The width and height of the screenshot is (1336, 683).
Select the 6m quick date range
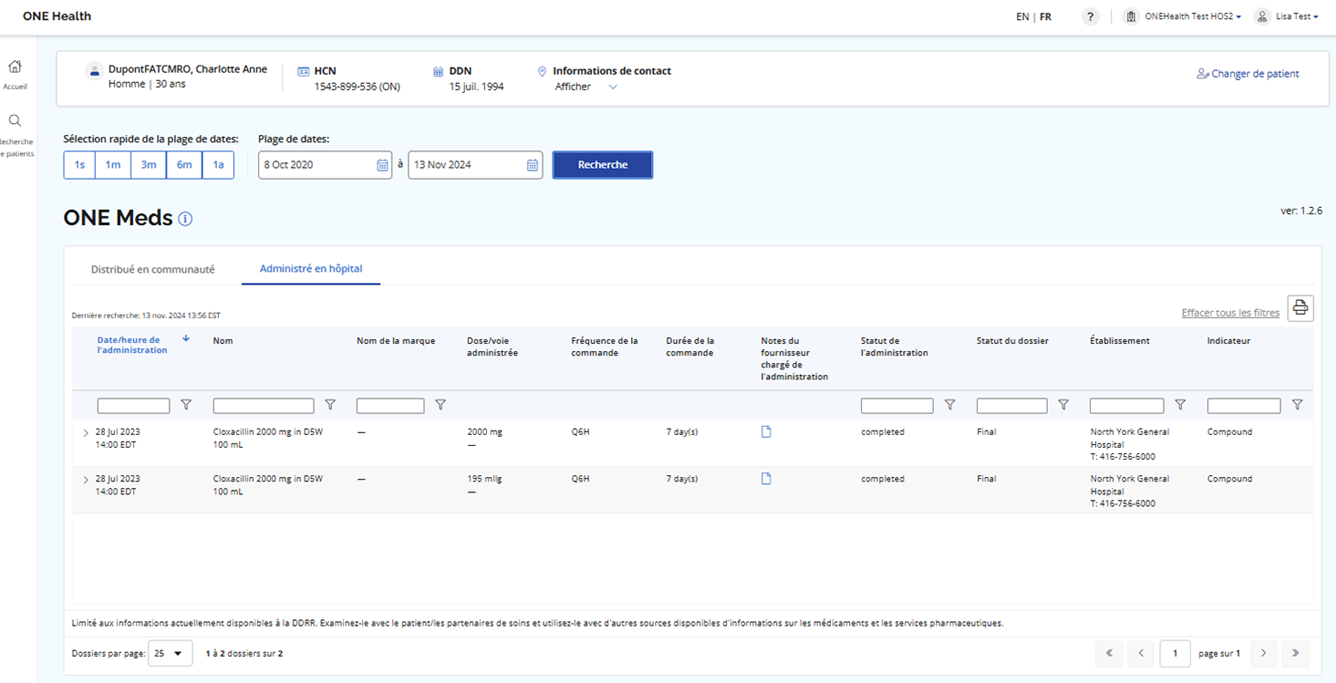point(184,165)
